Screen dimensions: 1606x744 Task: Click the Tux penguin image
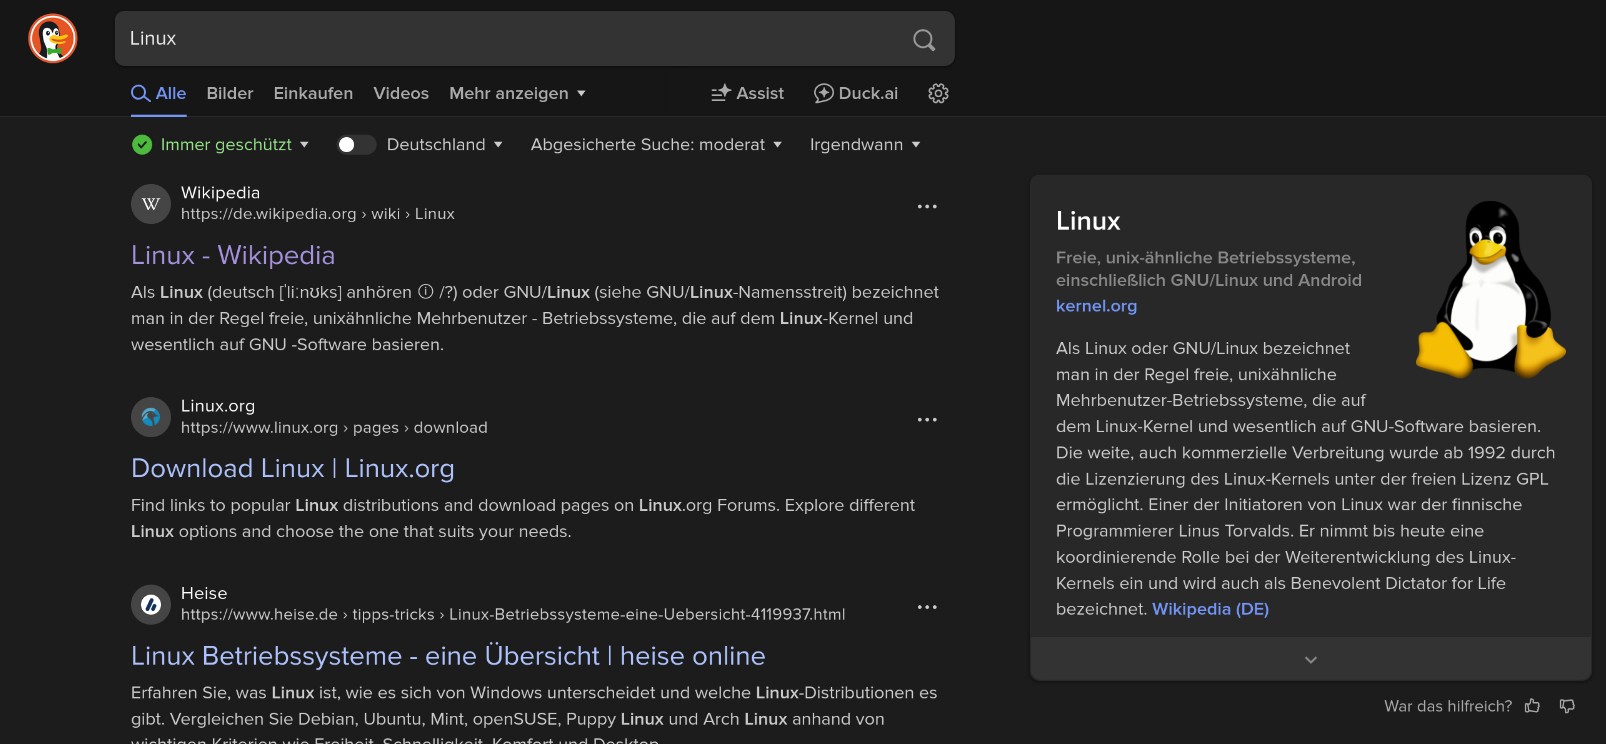click(1491, 288)
